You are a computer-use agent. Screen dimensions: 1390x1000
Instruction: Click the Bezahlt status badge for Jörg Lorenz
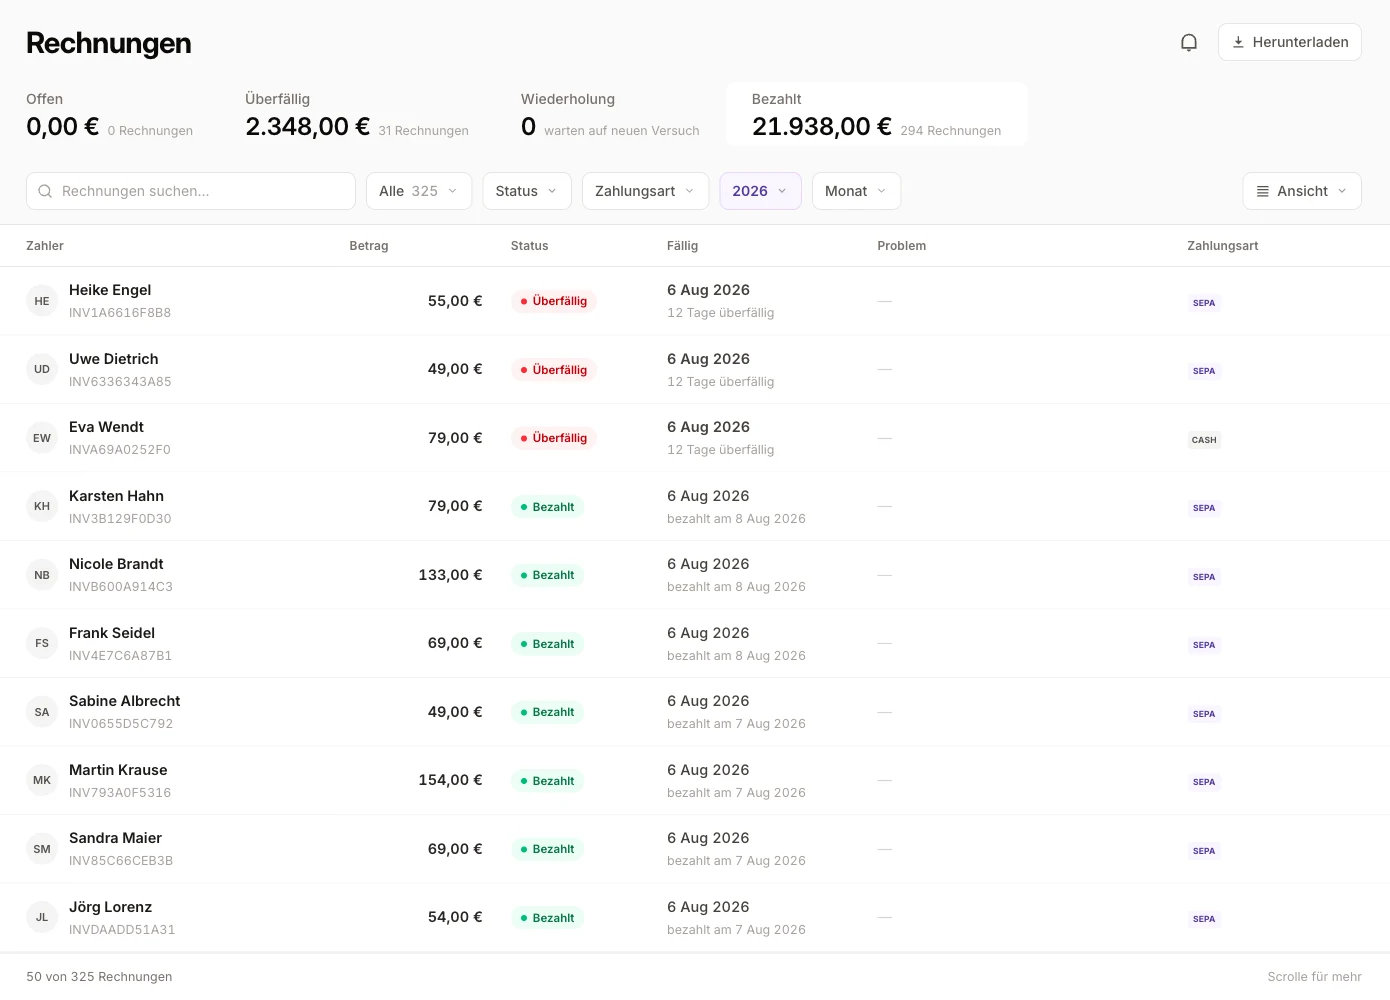(547, 918)
